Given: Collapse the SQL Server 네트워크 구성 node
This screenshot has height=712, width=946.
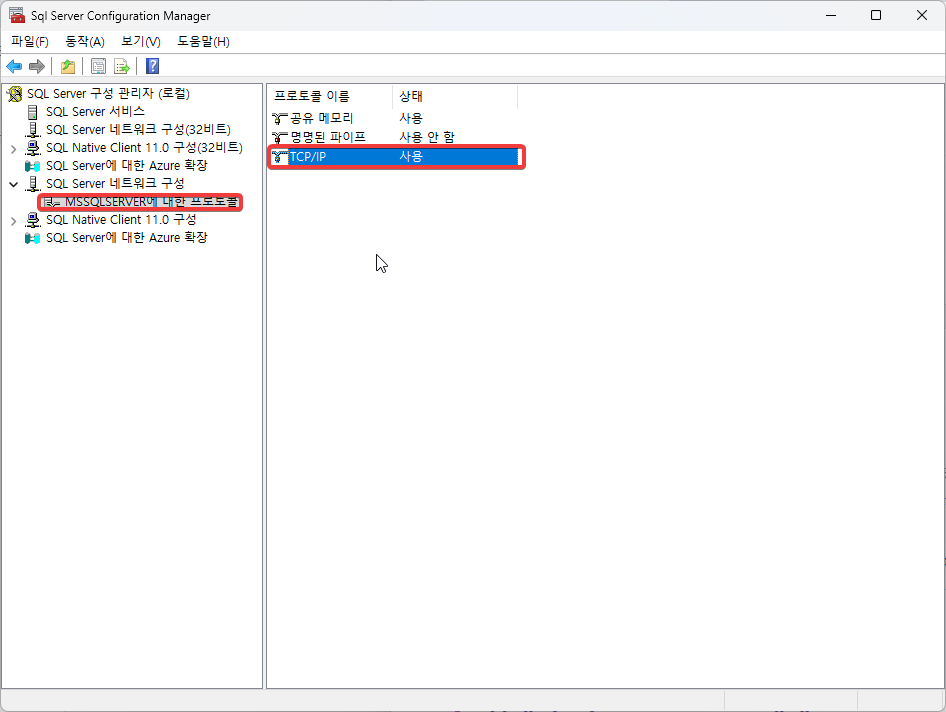Looking at the screenshot, I should pos(13,184).
